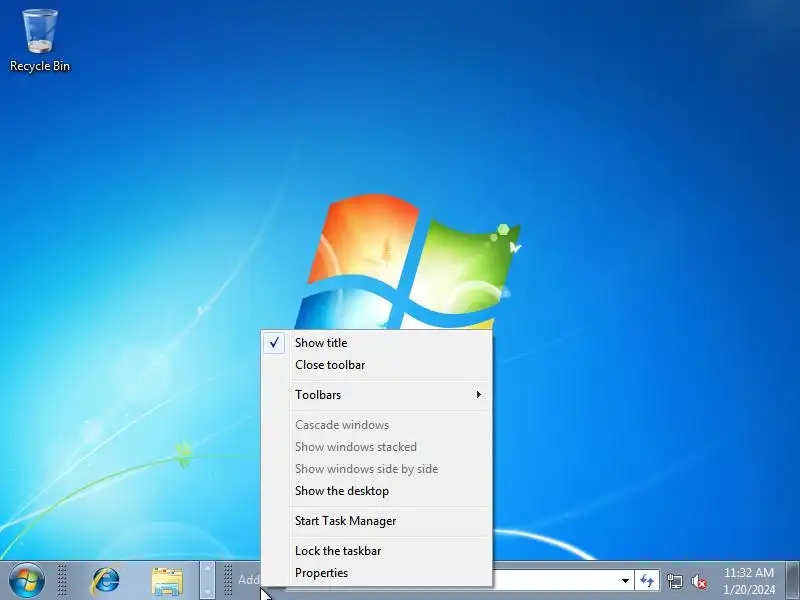Click the date 1/20/2024 in the tray
Screen dimensions: 800x600
click(748, 590)
